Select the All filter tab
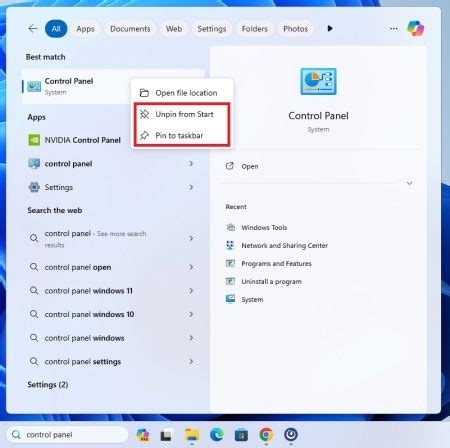450x448 pixels. [x=56, y=29]
